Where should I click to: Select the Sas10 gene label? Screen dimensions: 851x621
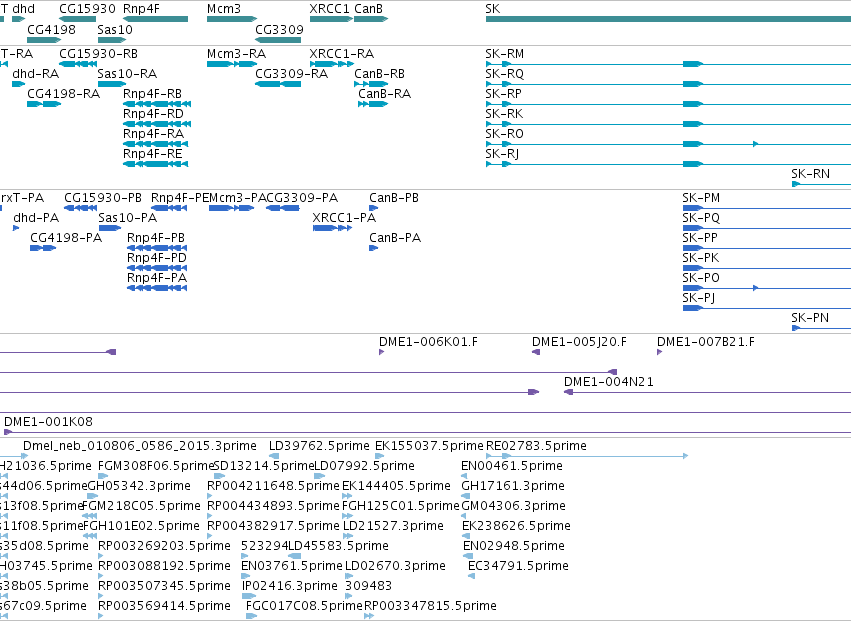click(115, 29)
